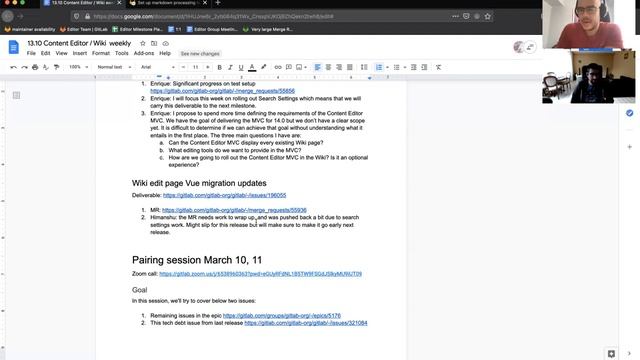Open the Edit menu

click(45, 53)
